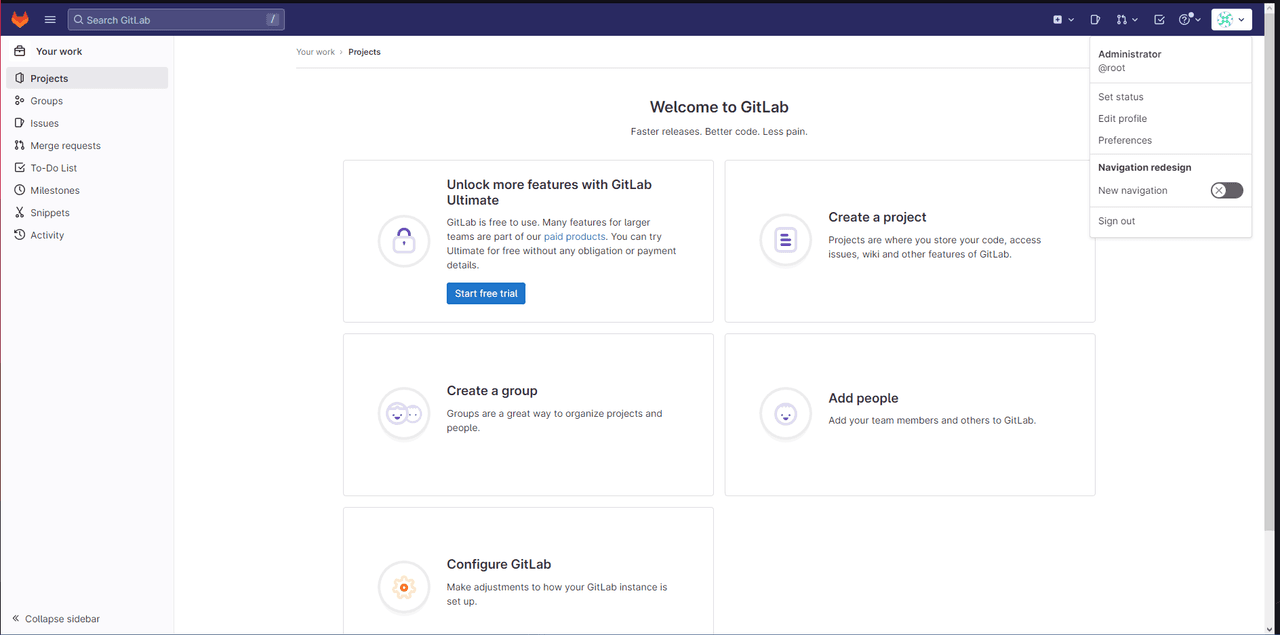1280x635 pixels.
Task: Click the padlock icon on Ultimate card
Action: (x=404, y=241)
